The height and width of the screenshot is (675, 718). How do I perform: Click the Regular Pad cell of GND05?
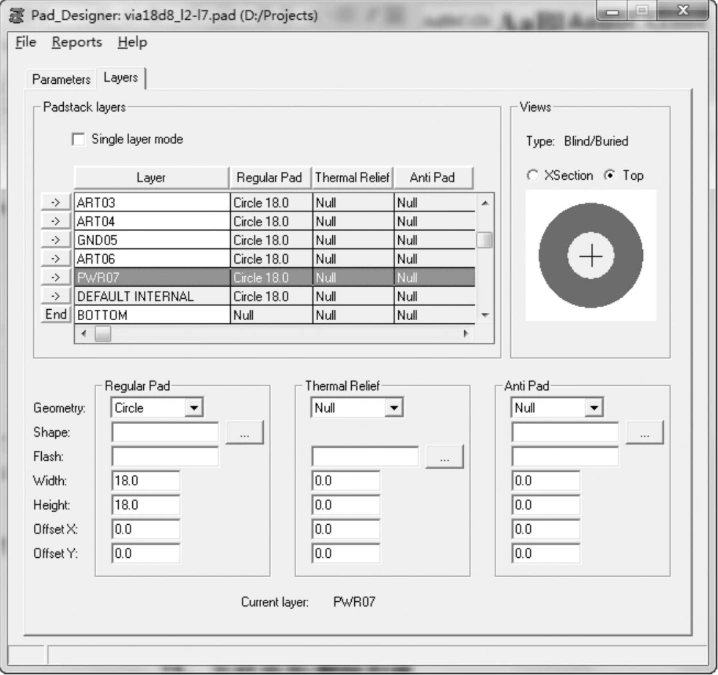click(x=271, y=240)
